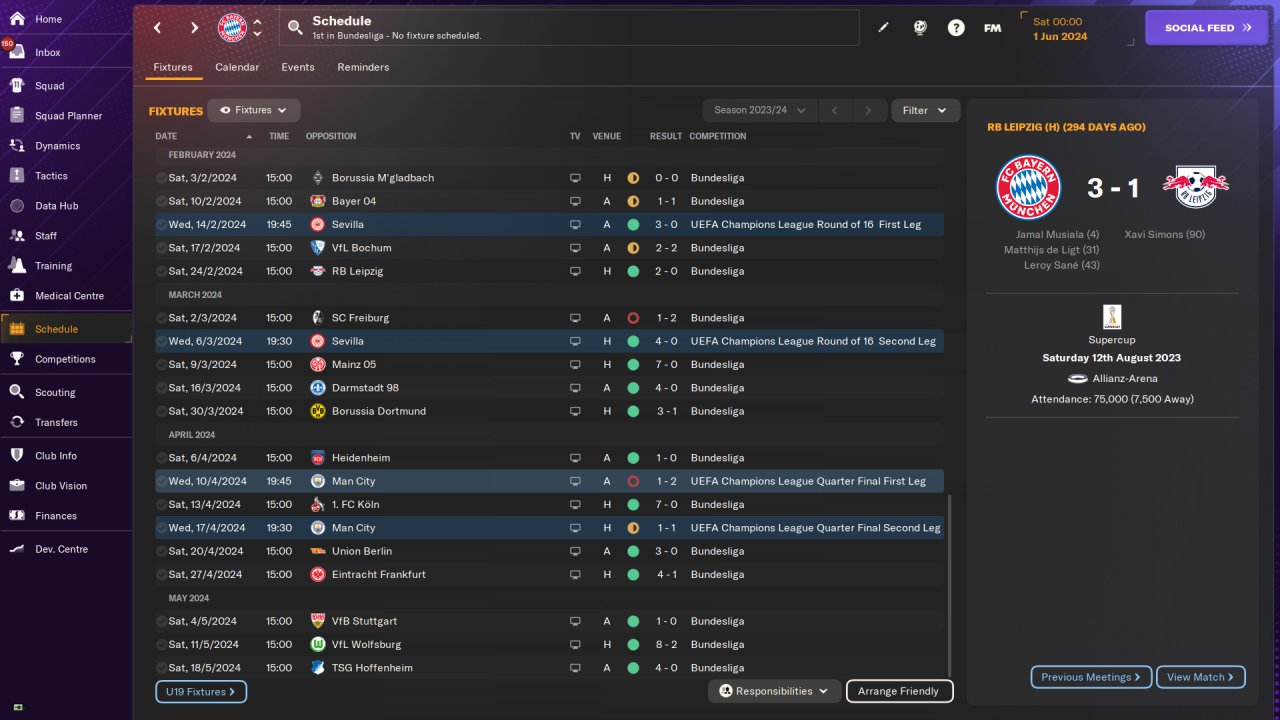Click the Arrange Friendly button
The width and height of the screenshot is (1280, 720).
pyautogui.click(x=899, y=691)
